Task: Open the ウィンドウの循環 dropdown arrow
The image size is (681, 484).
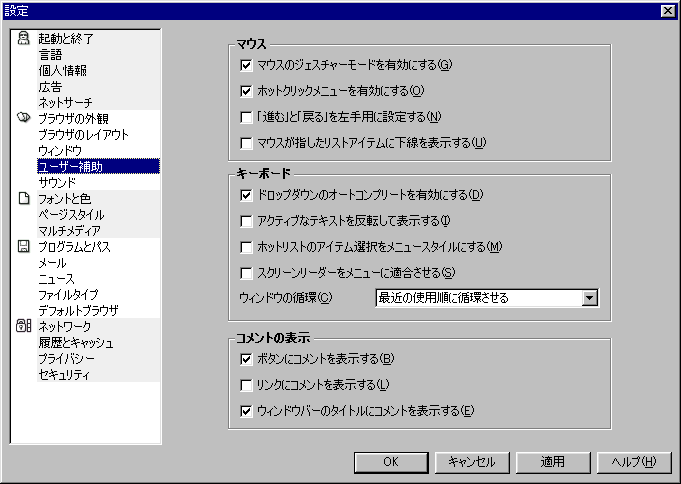Action: [589, 298]
